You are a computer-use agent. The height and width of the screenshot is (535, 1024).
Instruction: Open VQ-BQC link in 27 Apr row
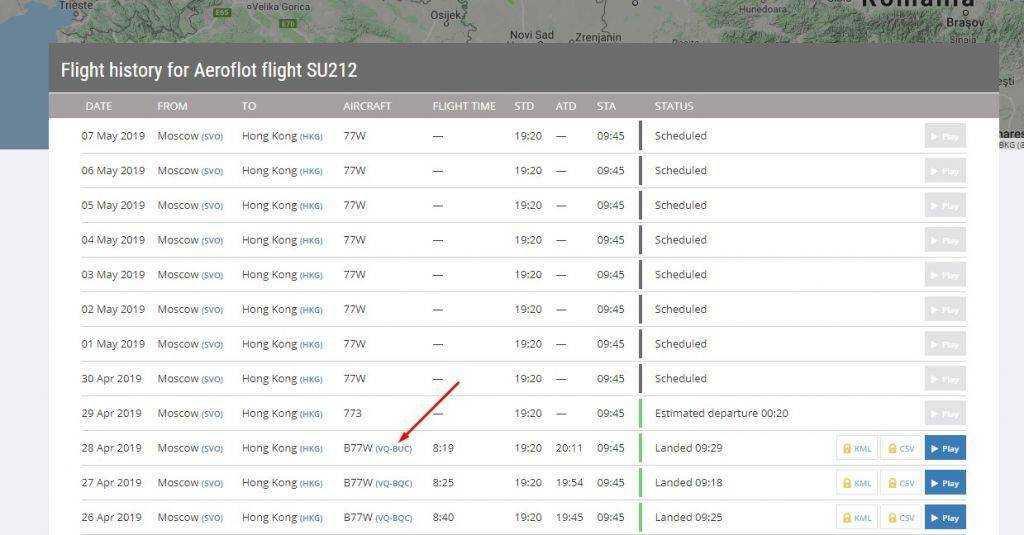tap(394, 483)
